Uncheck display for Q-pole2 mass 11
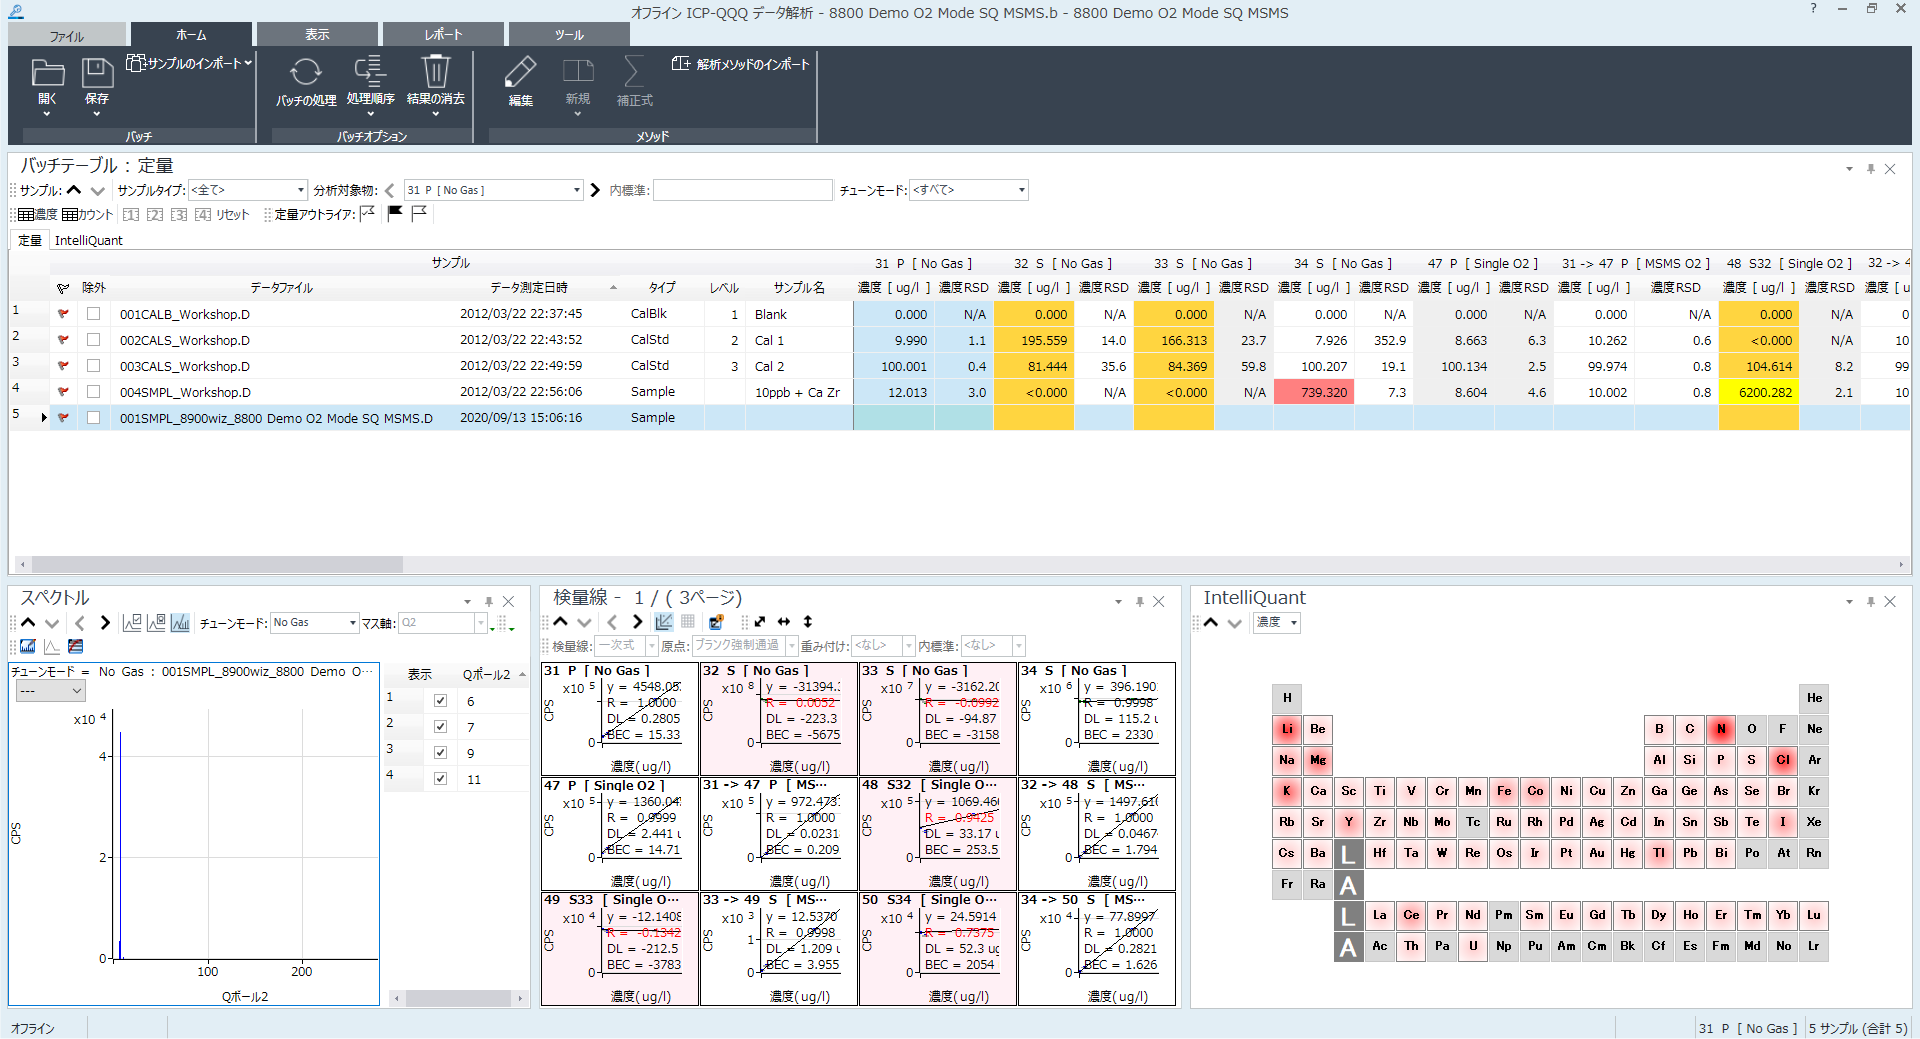The height and width of the screenshot is (1039, 1920). 440,779
